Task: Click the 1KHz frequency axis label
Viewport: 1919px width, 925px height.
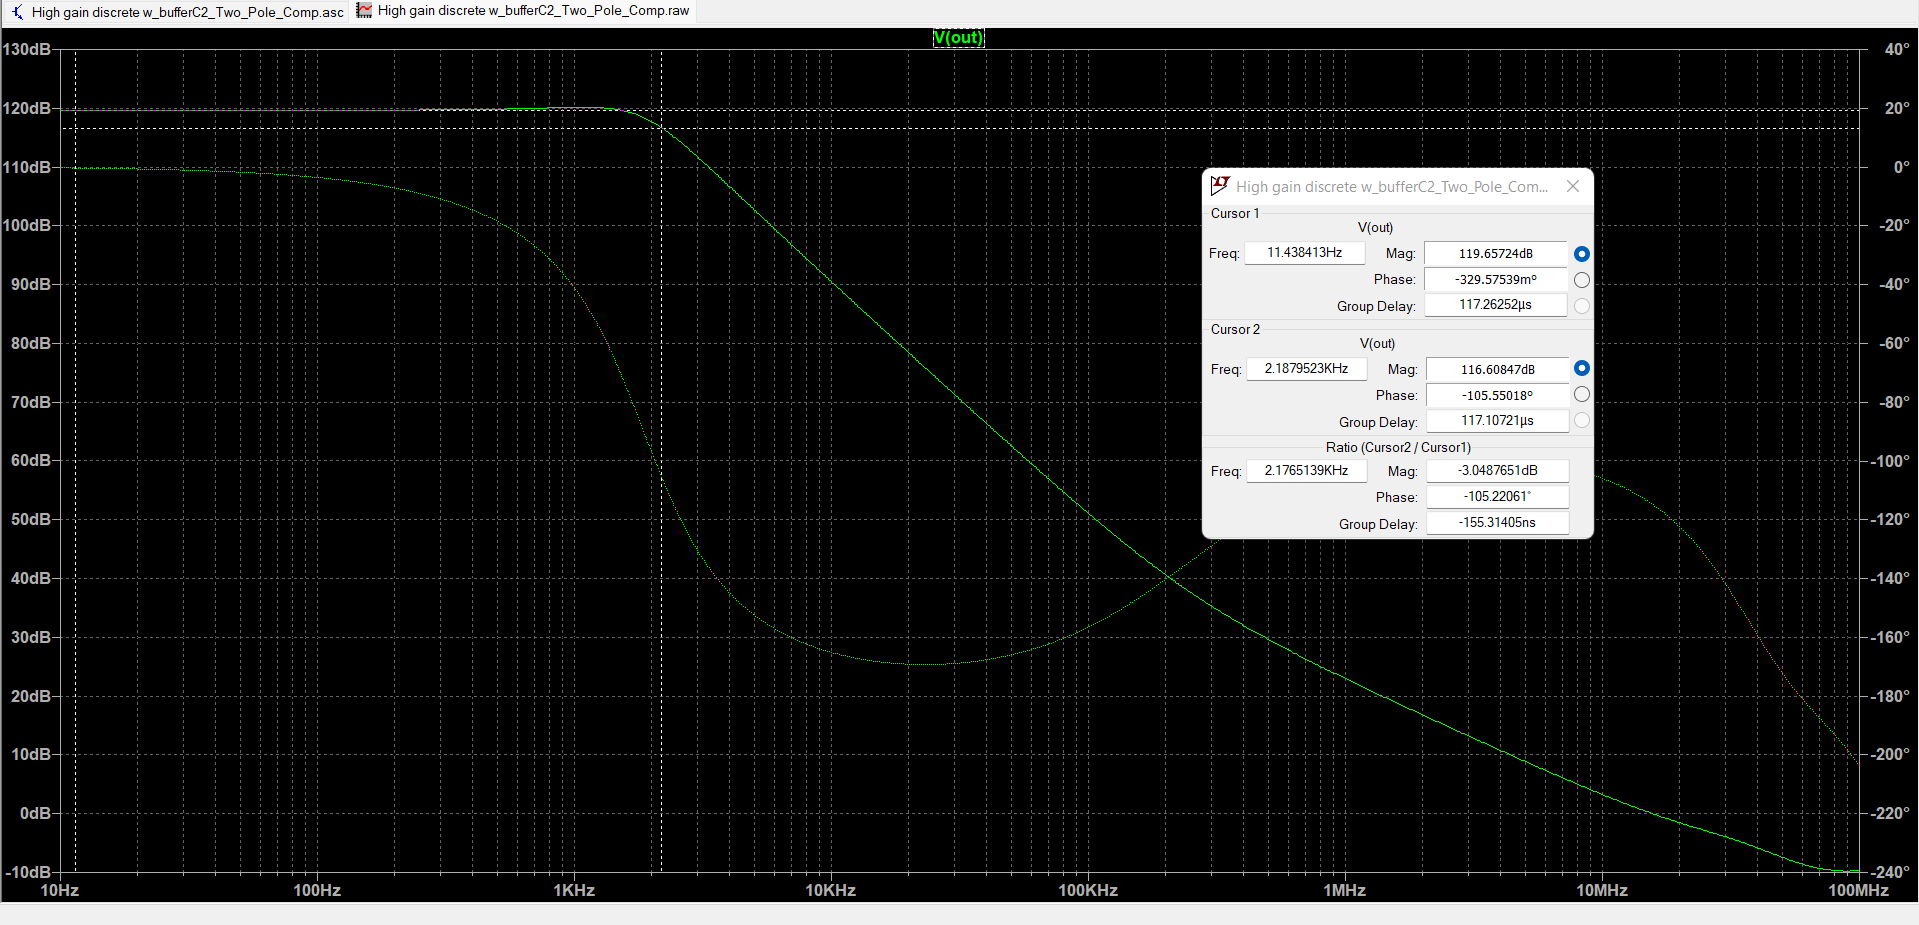Action: (x=574, y=890)
